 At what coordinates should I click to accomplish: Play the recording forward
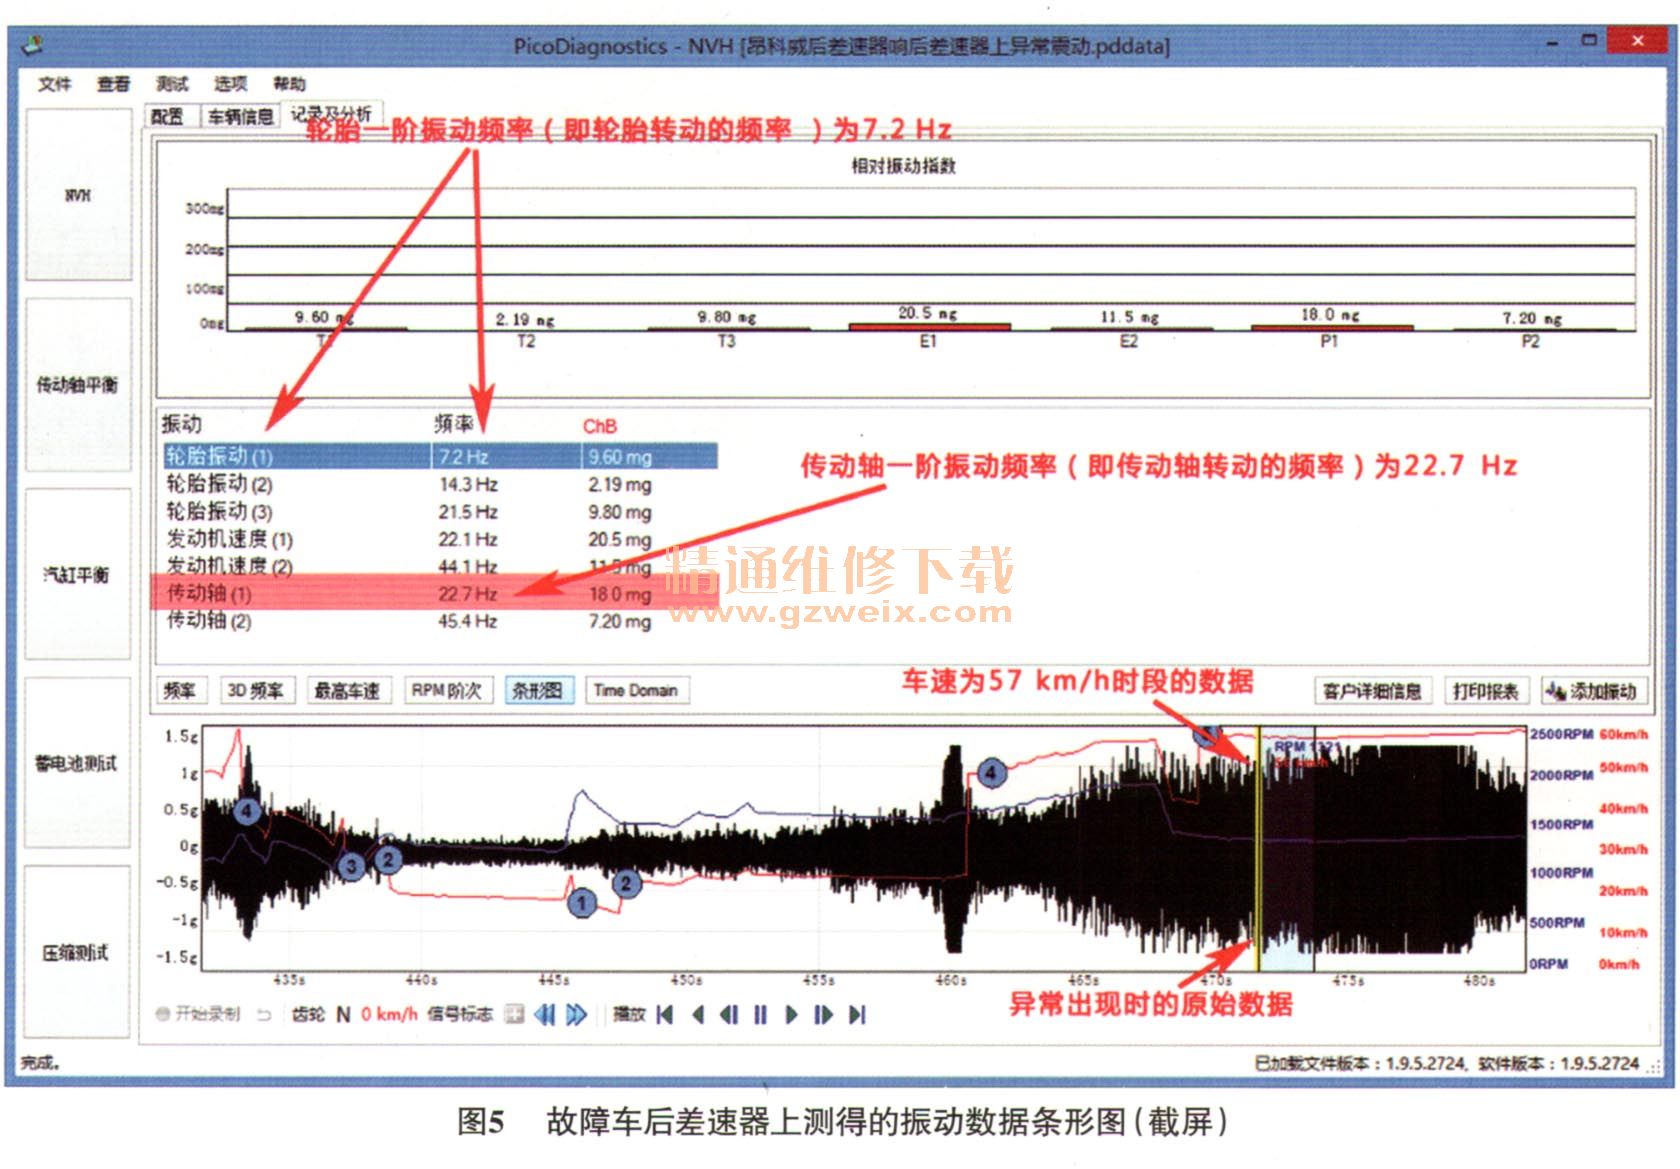click(791, 1015)
